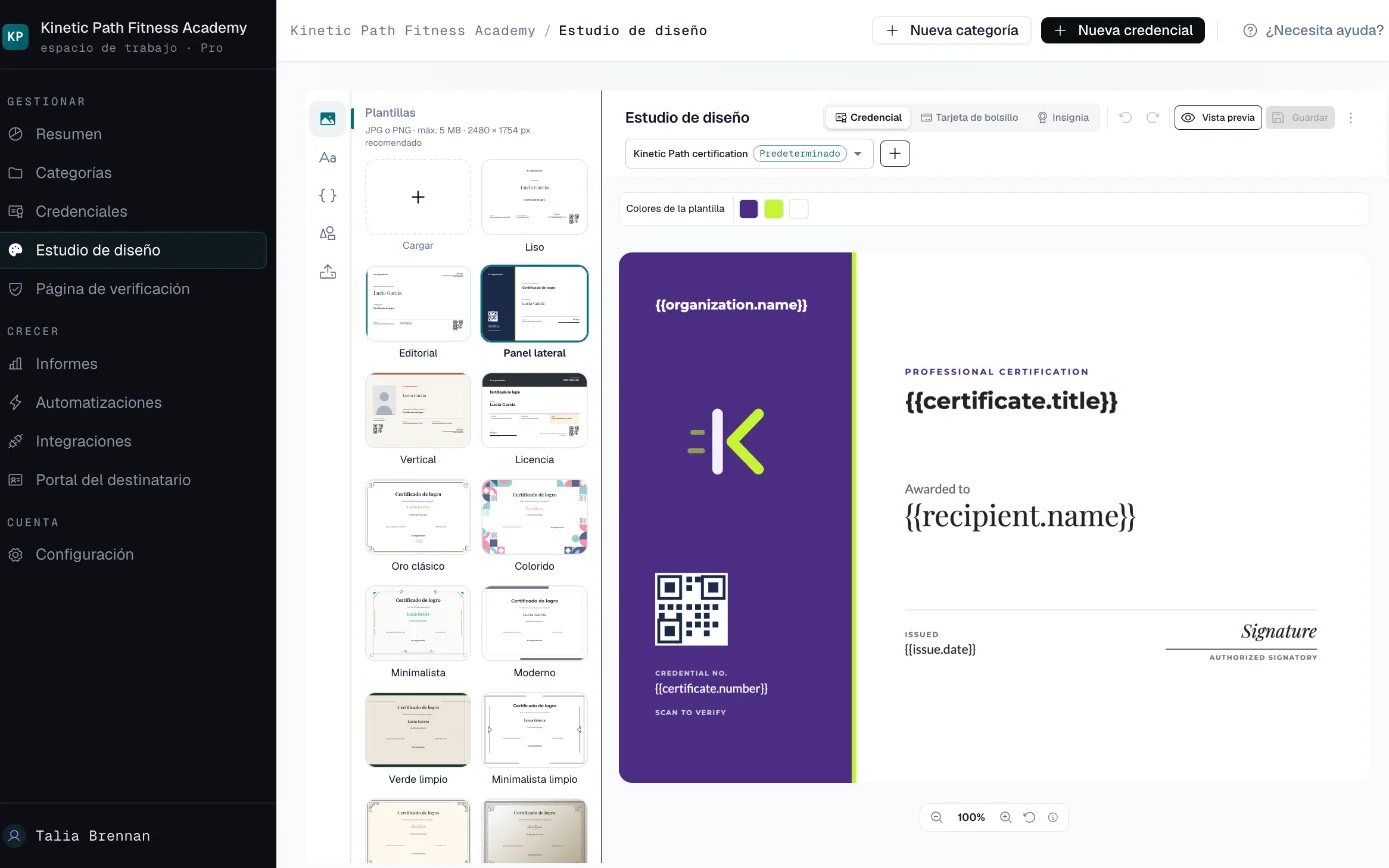Redo the design change
Screen dimensions: 1389x868
point(1152,118)
